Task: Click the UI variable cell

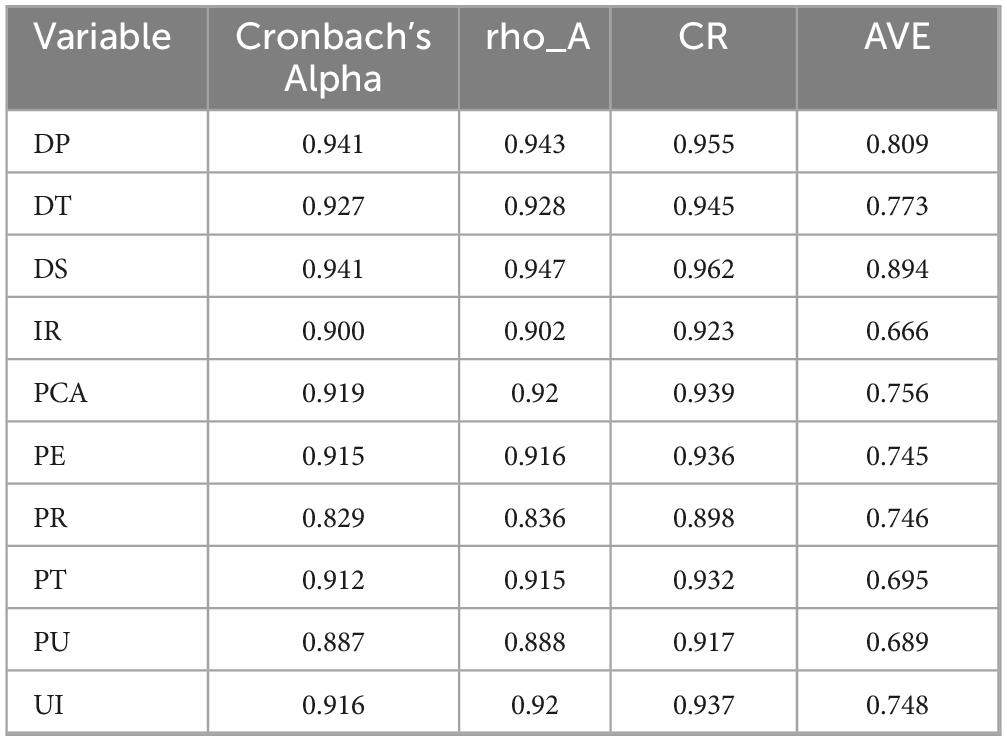Action: pos(48,704)
